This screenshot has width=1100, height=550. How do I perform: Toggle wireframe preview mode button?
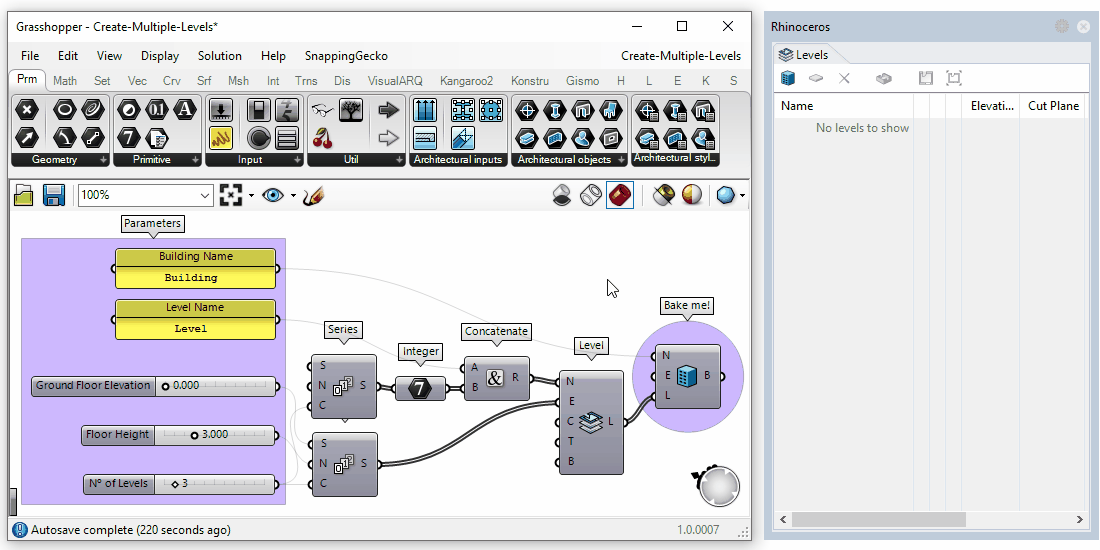point(591,196)
